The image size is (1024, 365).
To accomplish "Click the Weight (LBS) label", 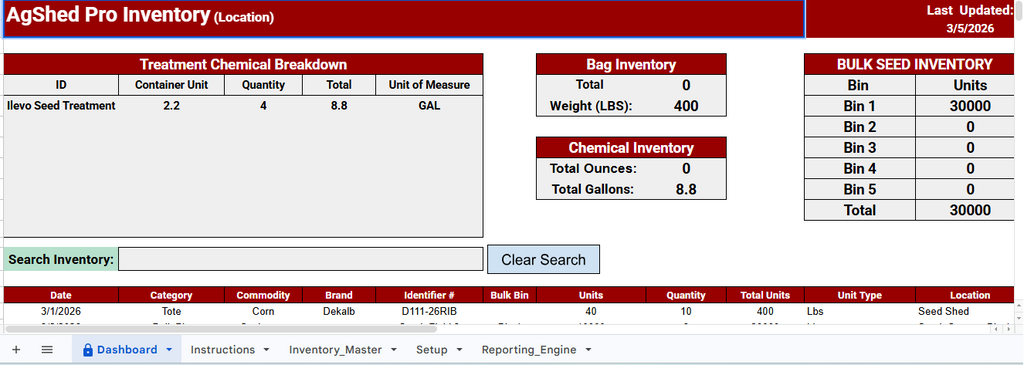I will click(590, 106).
